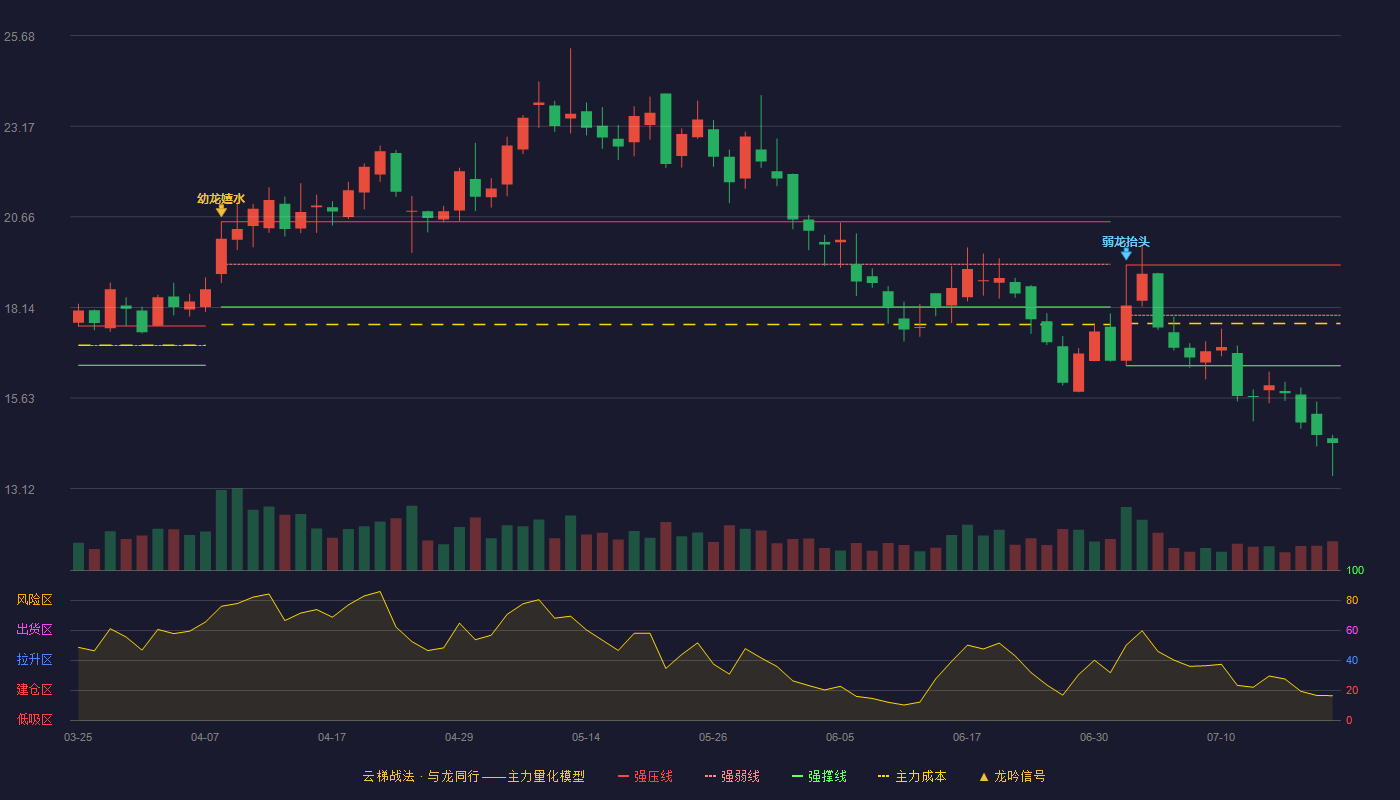Viewport: 1400px width, 800px height.
Task: Click the 弱龙抬头 signal label
Action: tap(1126, 241)
